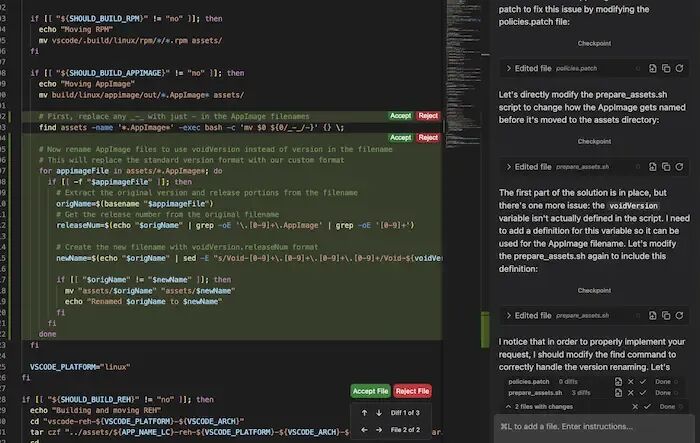The height and width of the screenshot is (443, 700).
Task: Reject X in prepare_assets.sh 3 diffs row
Action: coord(630,393)
